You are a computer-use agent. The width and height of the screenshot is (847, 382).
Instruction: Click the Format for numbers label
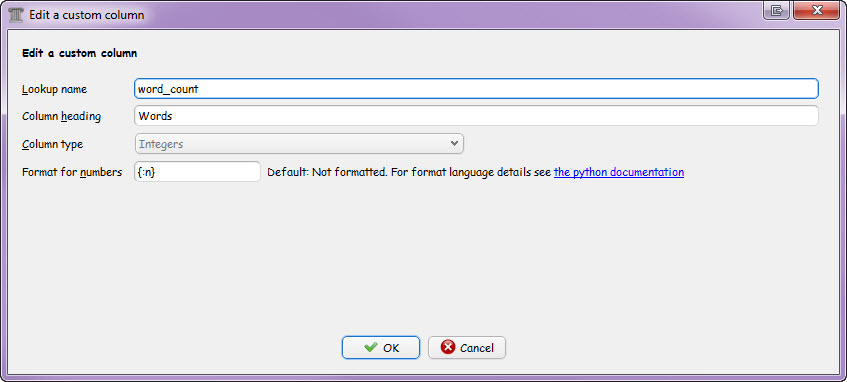72,172
